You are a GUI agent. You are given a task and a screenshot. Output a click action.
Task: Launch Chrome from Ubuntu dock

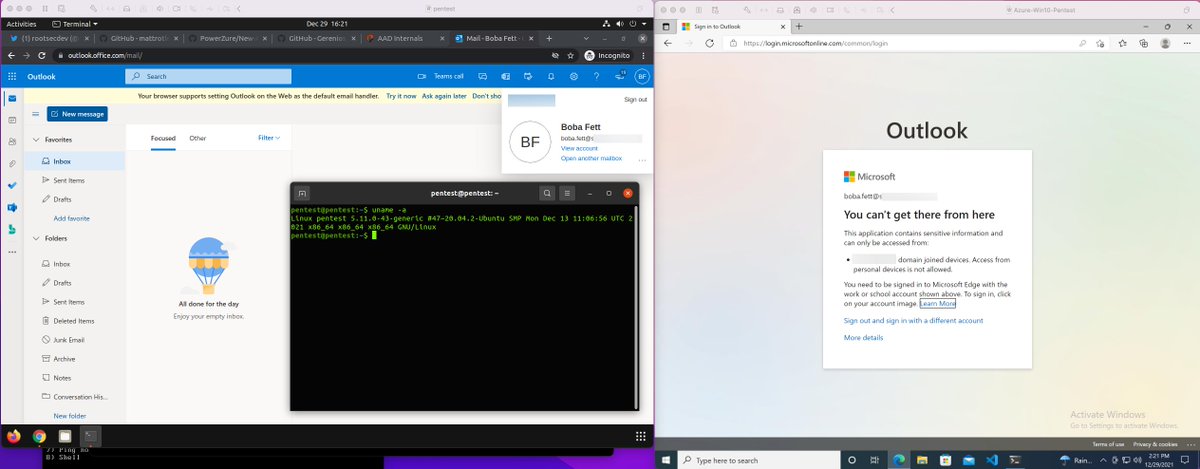[39, 436]
